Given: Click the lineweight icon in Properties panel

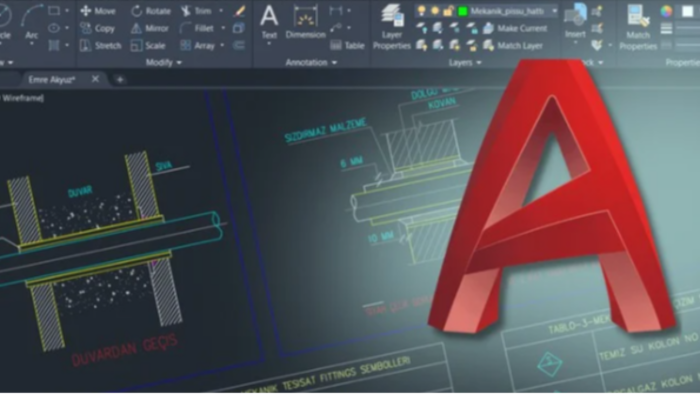Looking at the screenshot, I should [x=667, y=29].
